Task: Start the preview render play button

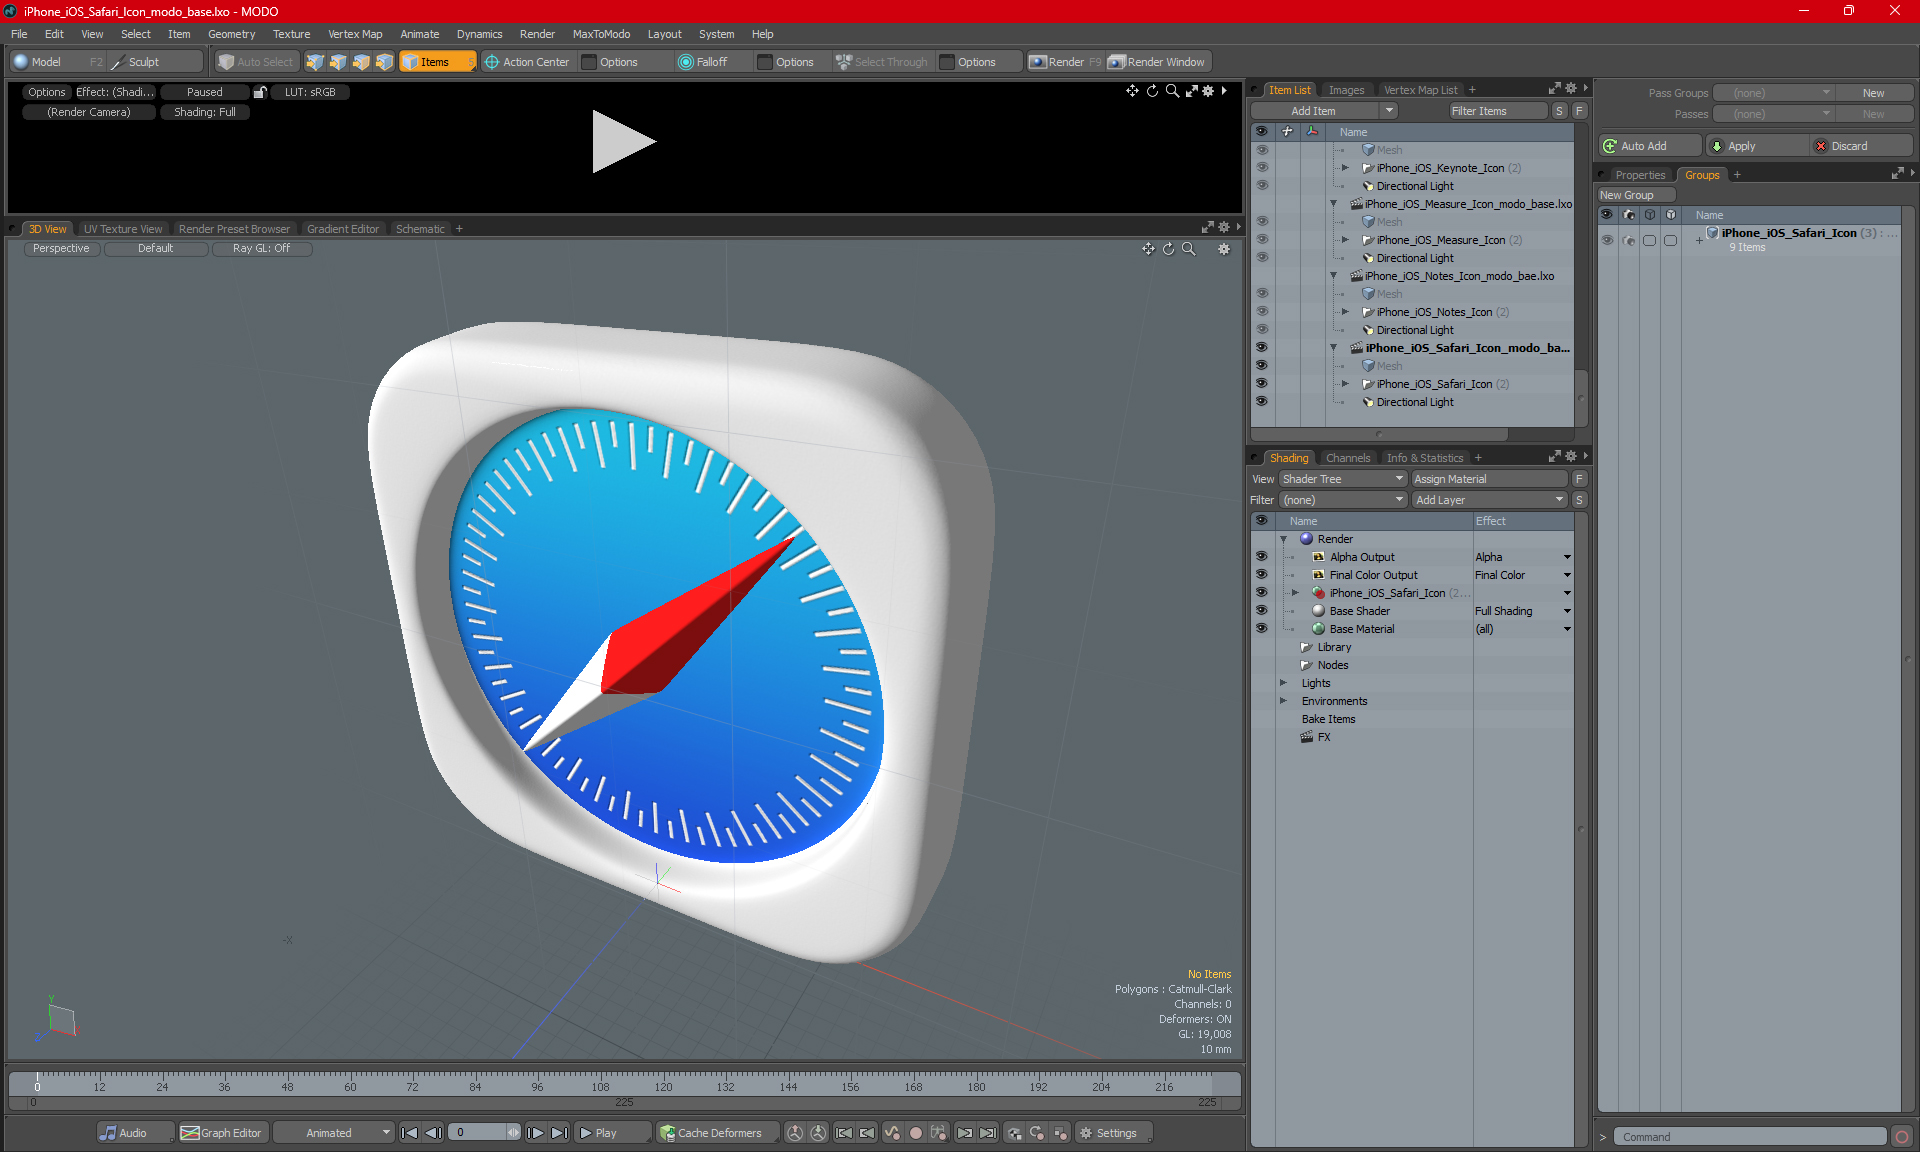Action: pos(622,141)
